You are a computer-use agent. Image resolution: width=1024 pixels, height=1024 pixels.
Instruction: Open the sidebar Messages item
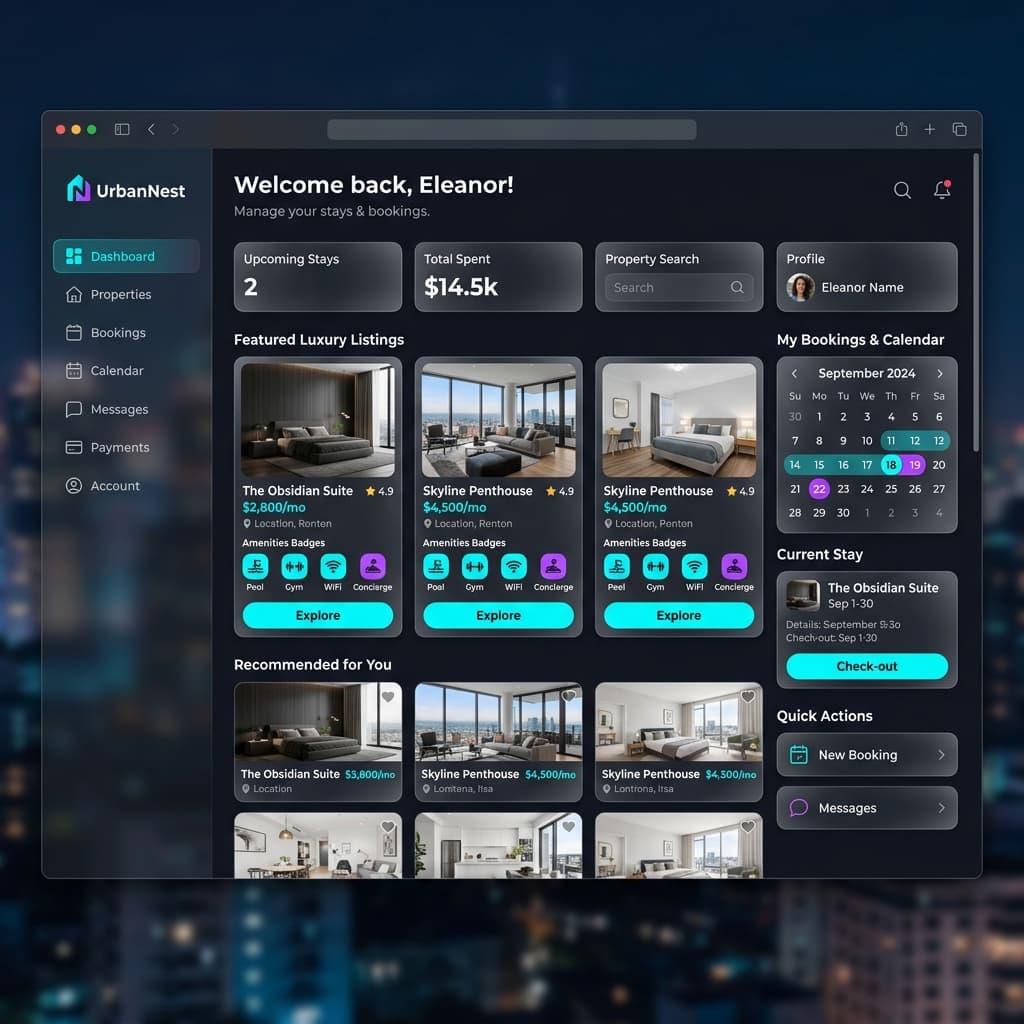(x=107, y=409)
